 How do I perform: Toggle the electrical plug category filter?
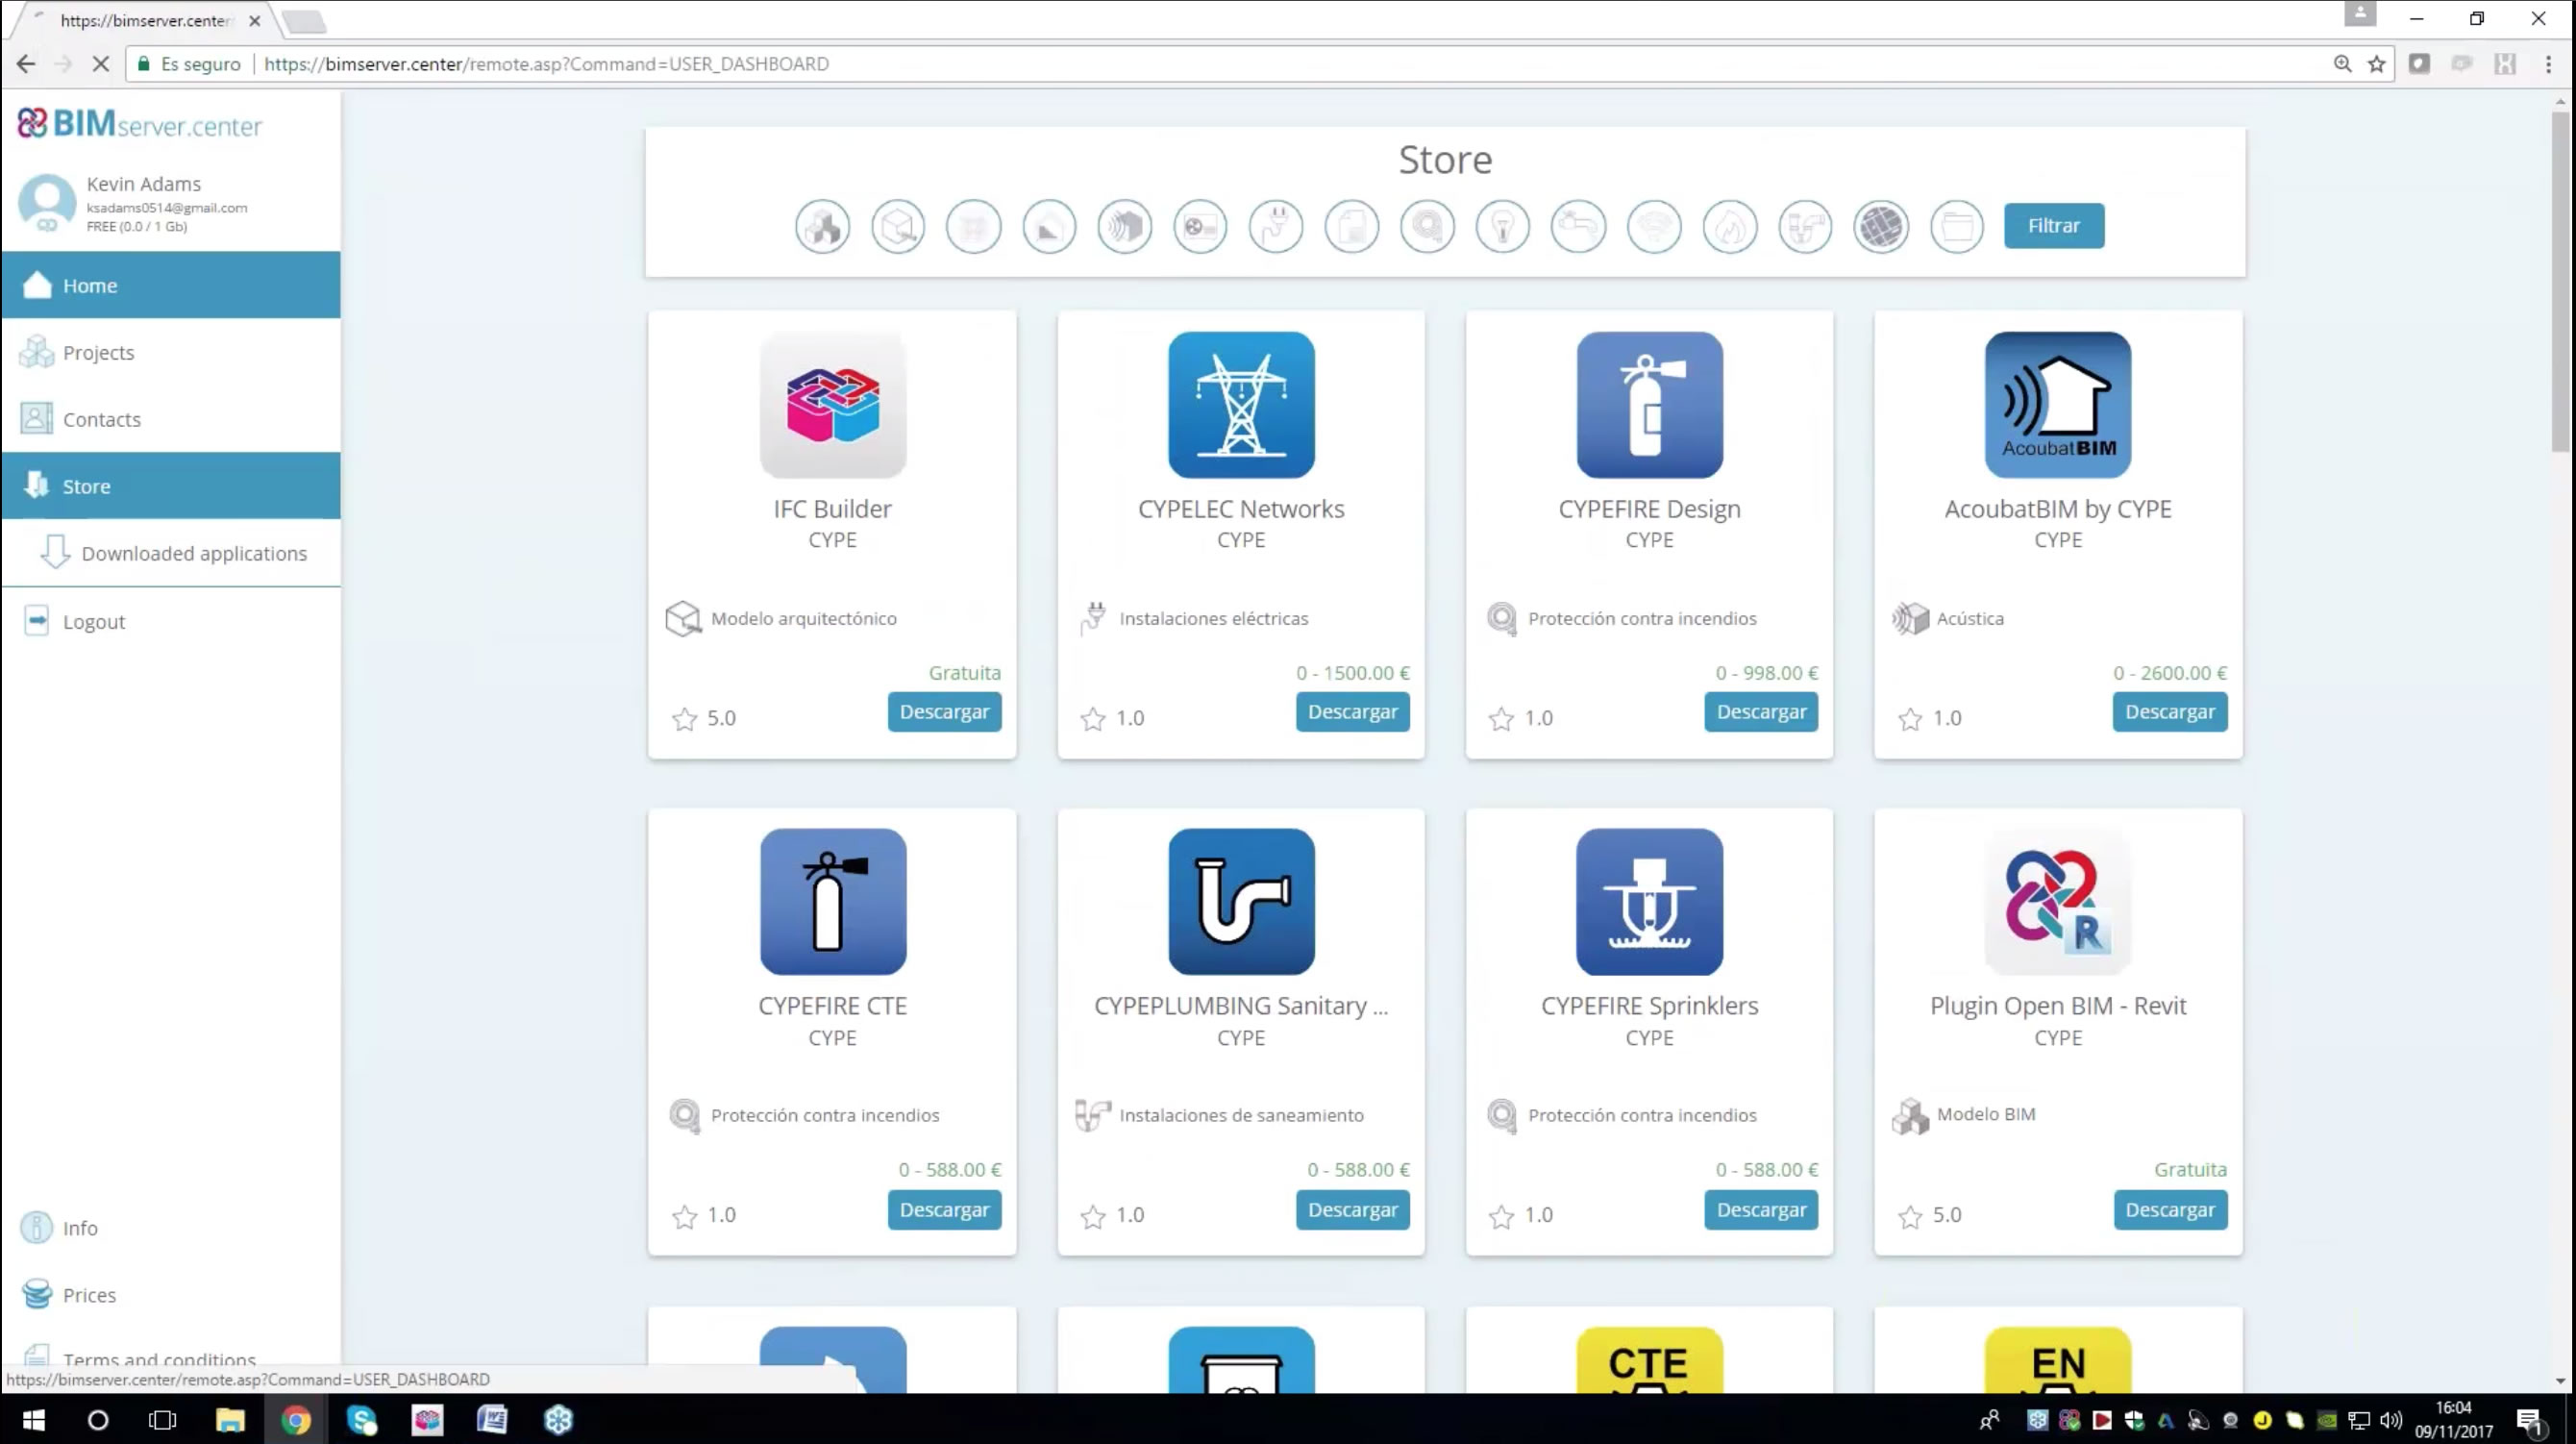[1275, 227]
